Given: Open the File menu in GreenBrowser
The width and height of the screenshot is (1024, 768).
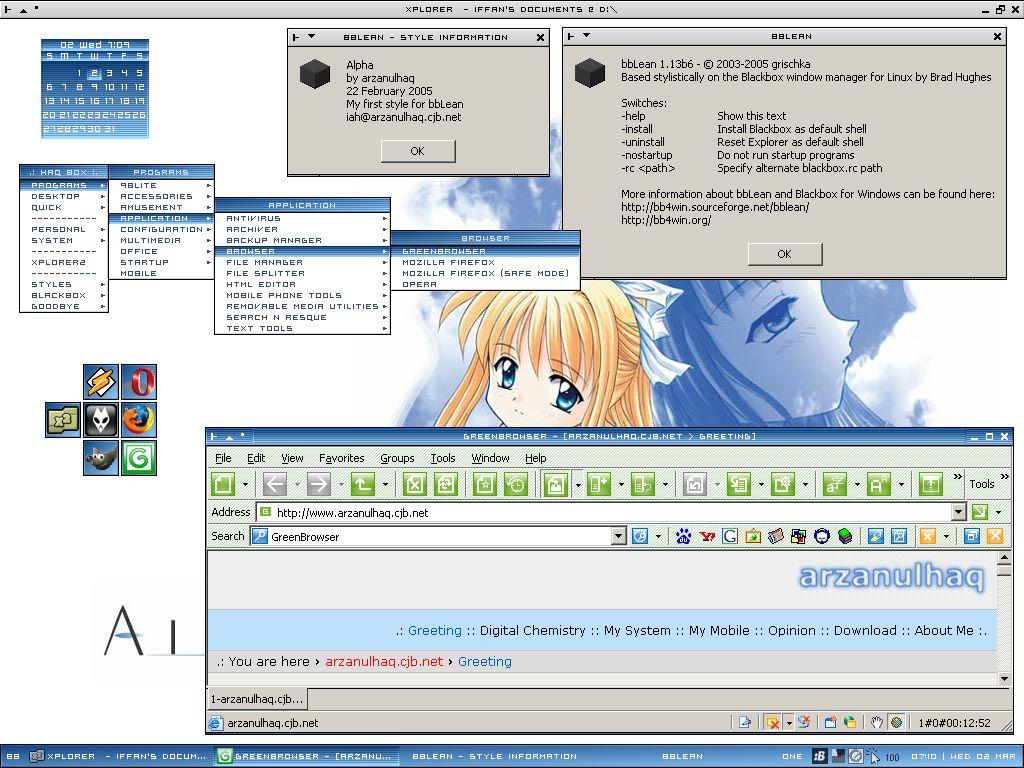Looking at the screenshot, I should point(223,458).
